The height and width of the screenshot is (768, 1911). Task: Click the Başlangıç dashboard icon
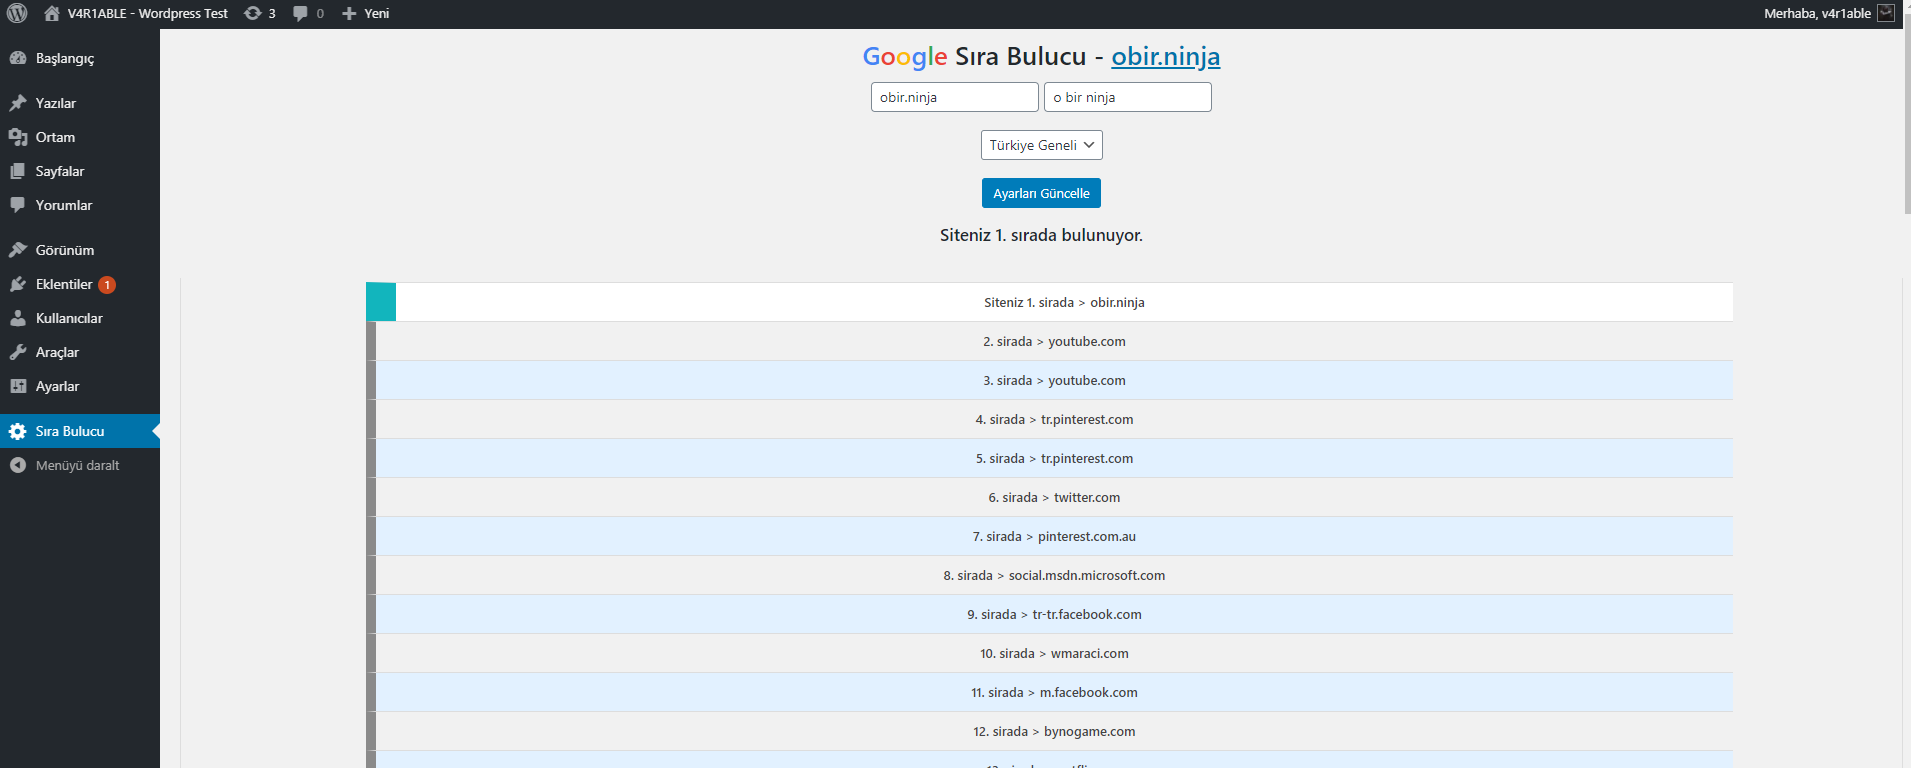pyautogui.click(x=18, y=58)
